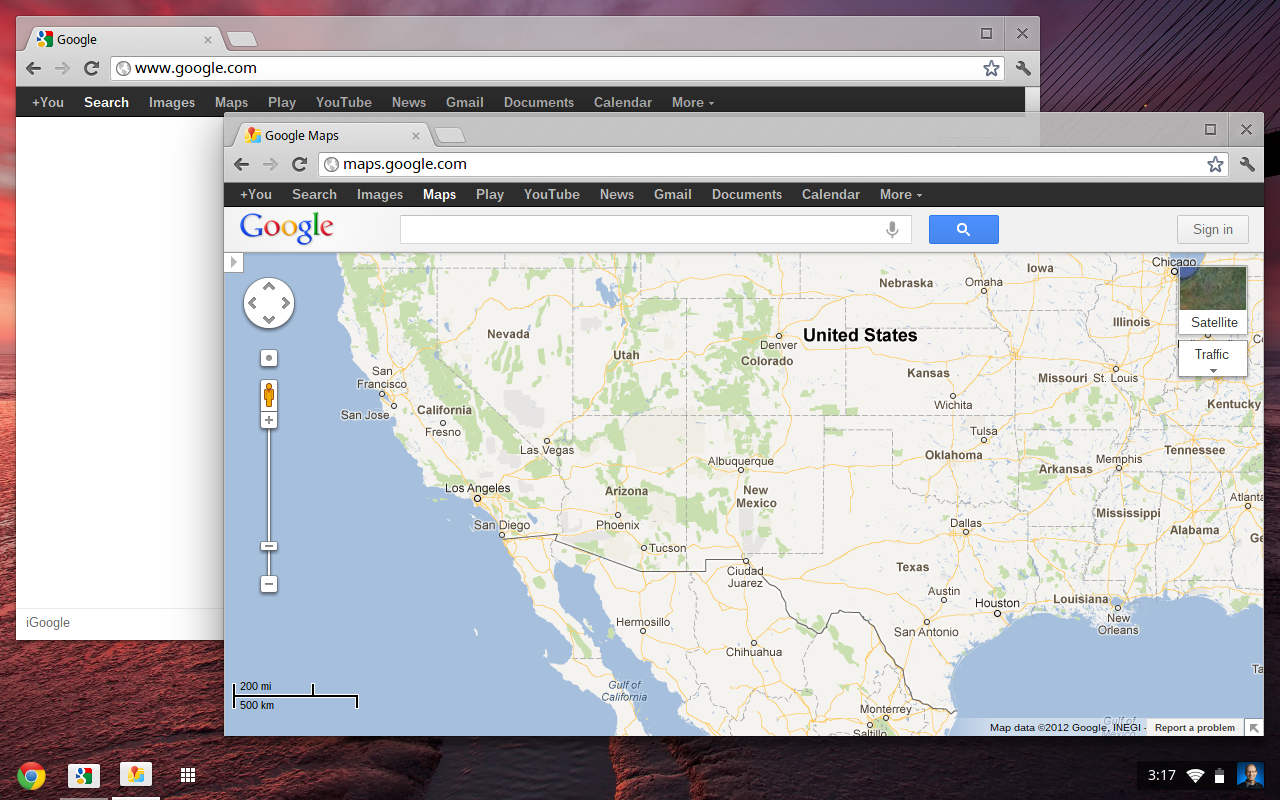Select the Google Maps browser tab
This screenshot has width=1280, height=800.
327,136
